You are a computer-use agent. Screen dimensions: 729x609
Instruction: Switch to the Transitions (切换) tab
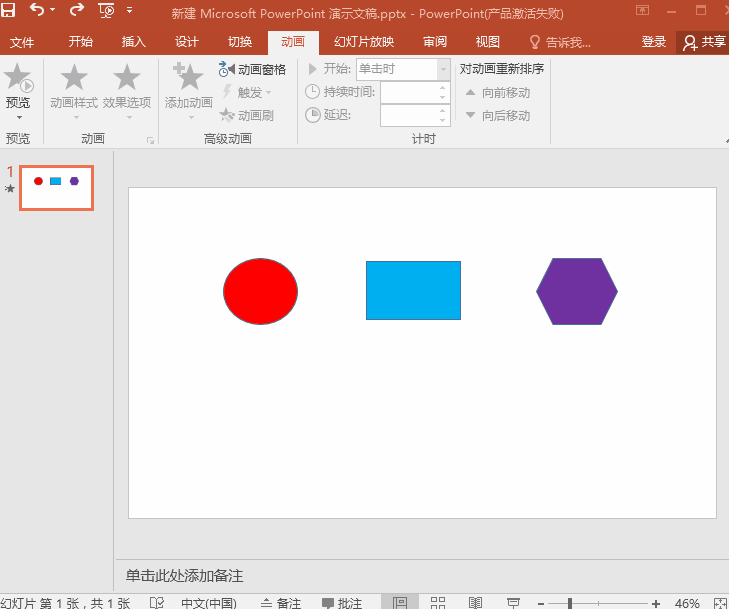click(240, 42)
